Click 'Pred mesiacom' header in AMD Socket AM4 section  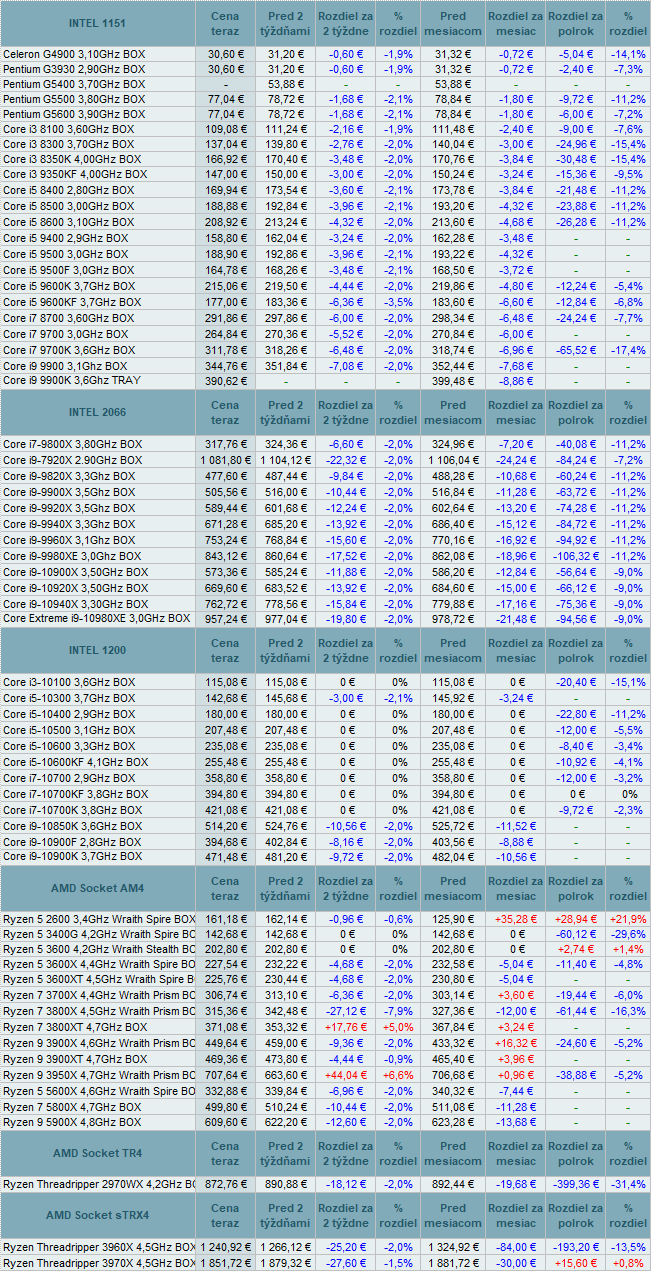453,889
